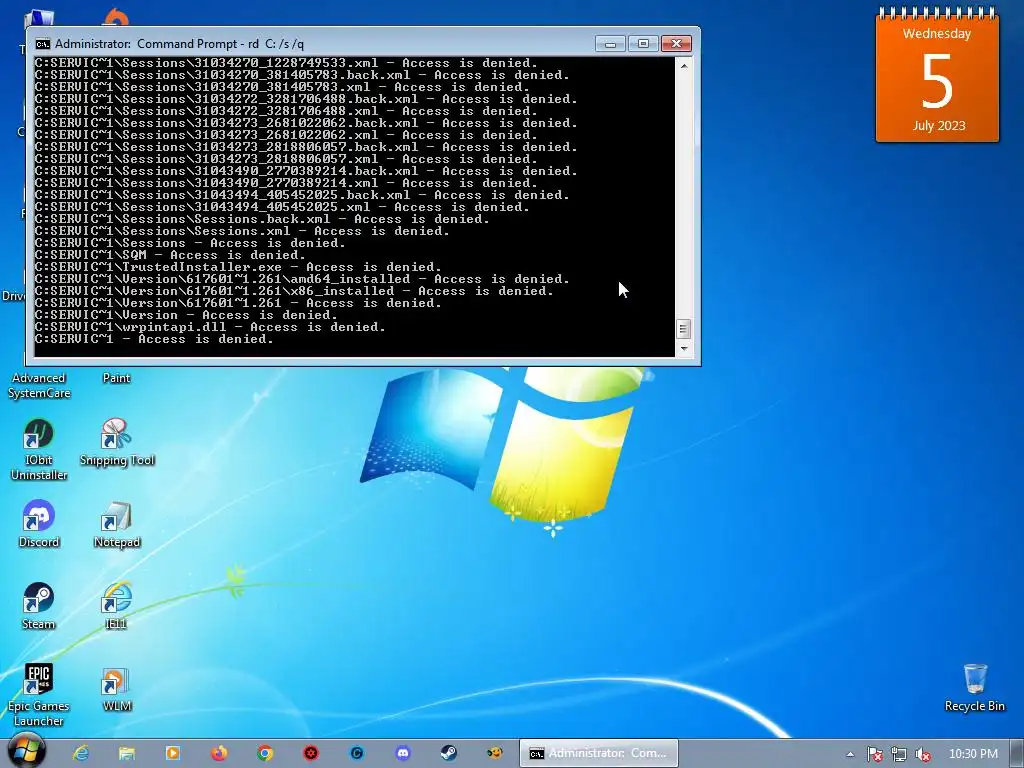Click the 'Sessions\Sessions.xml' output line
Viewport: 1024px width, 768px height.
point(242,231)
